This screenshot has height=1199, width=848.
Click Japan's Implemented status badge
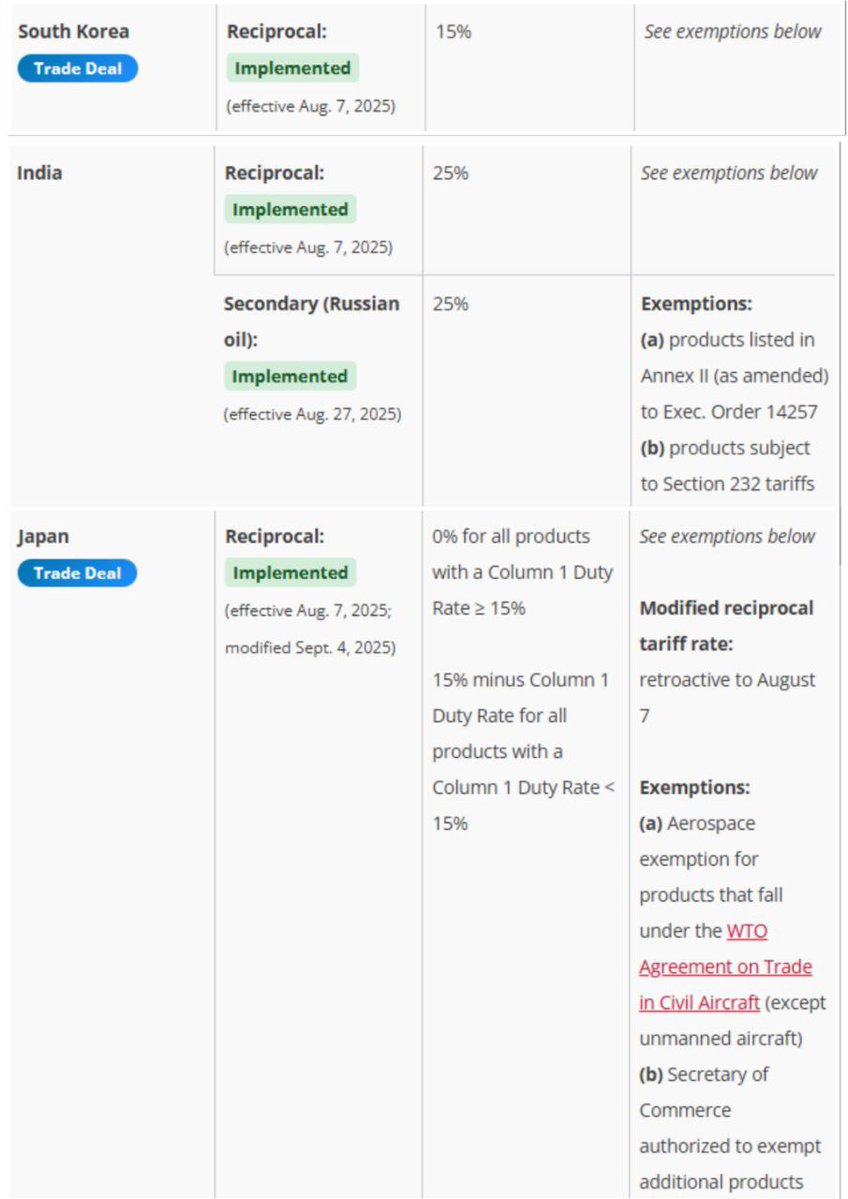click(291, 573)
